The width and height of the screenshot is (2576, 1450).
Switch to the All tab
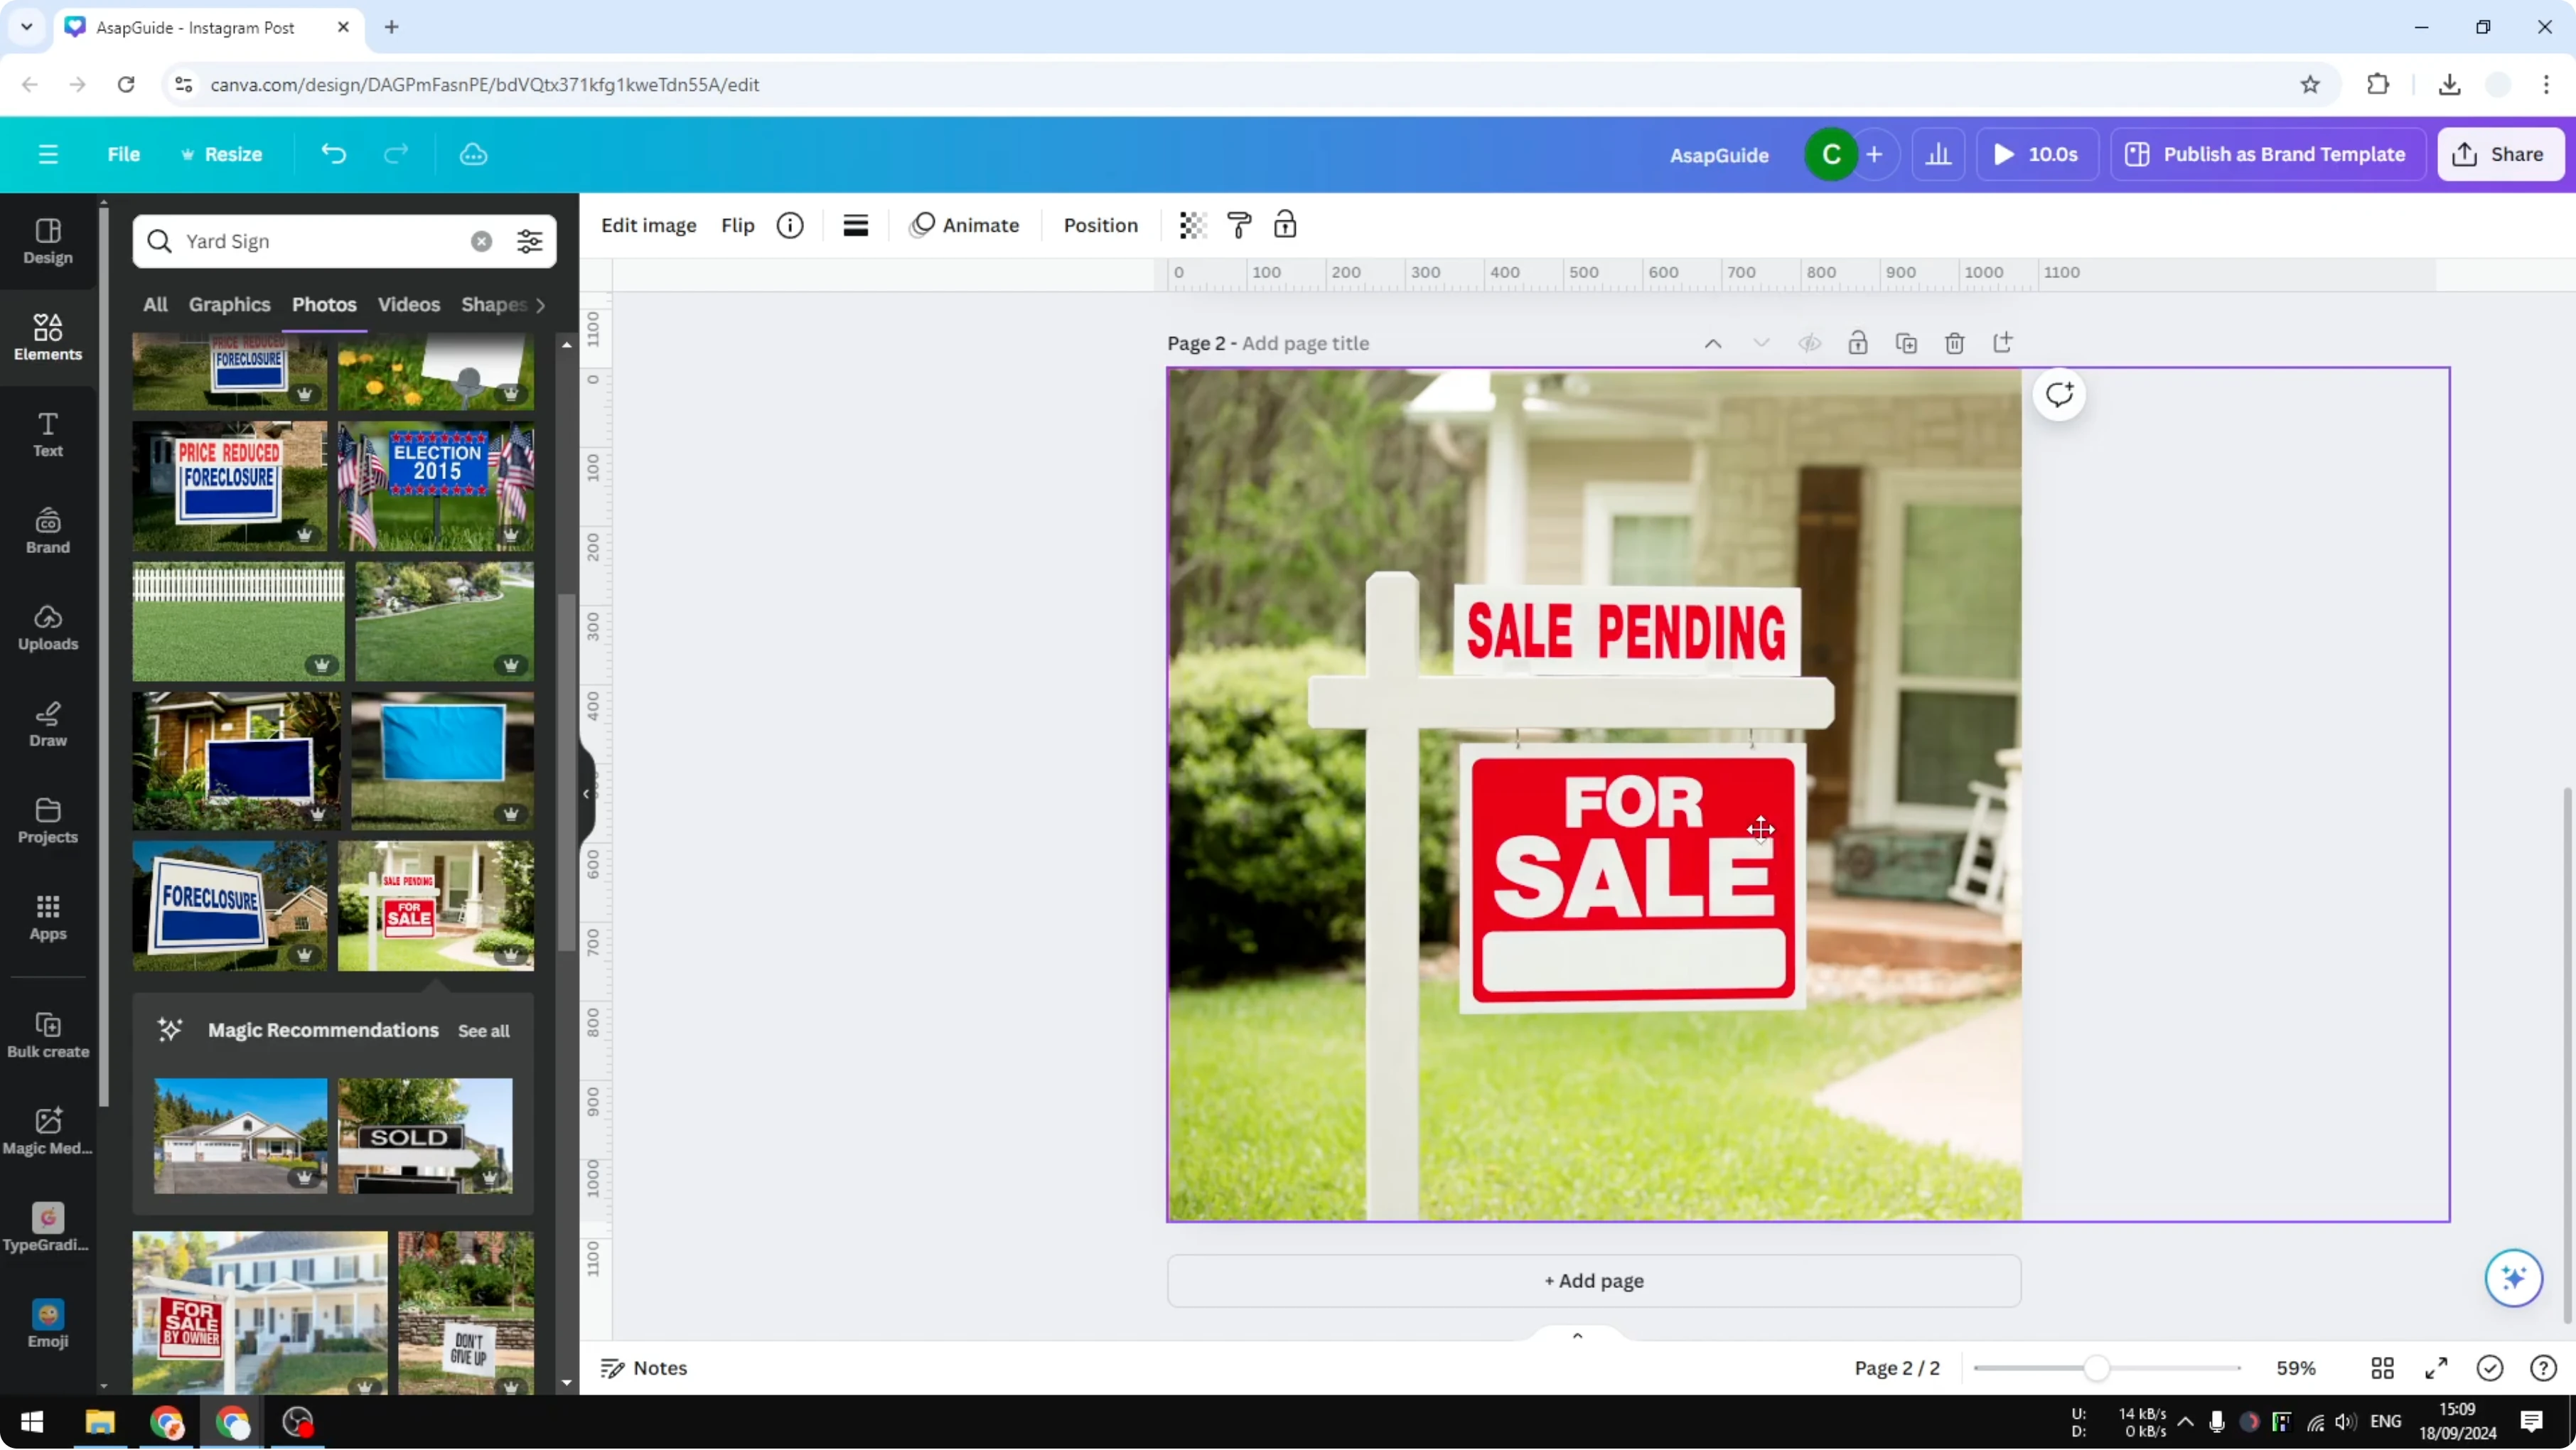155,304
